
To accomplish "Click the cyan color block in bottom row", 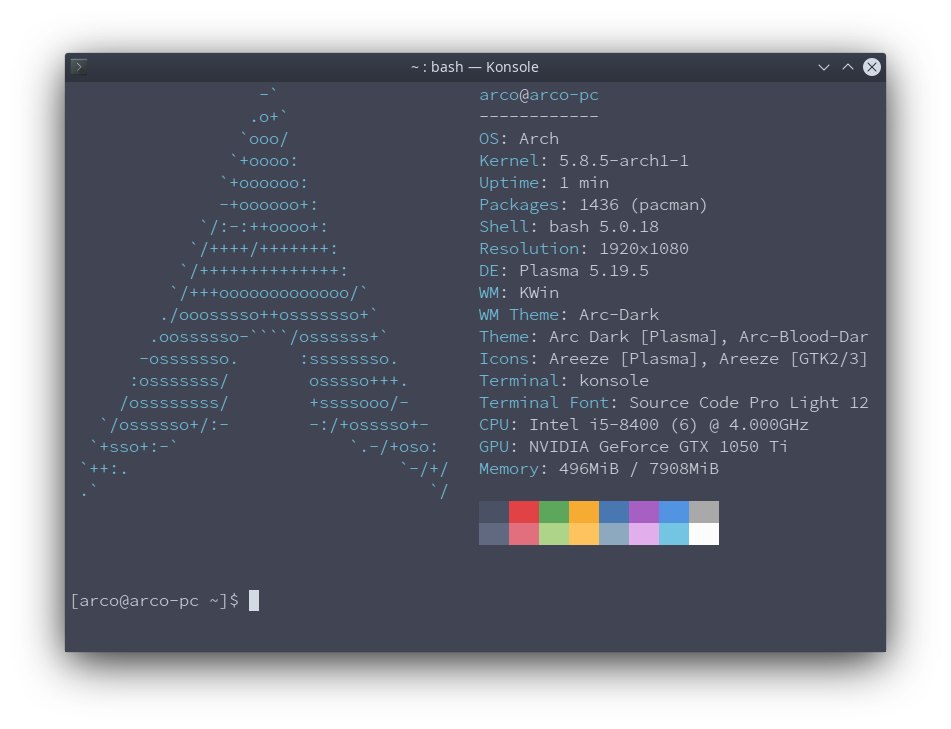I will 674,534.
